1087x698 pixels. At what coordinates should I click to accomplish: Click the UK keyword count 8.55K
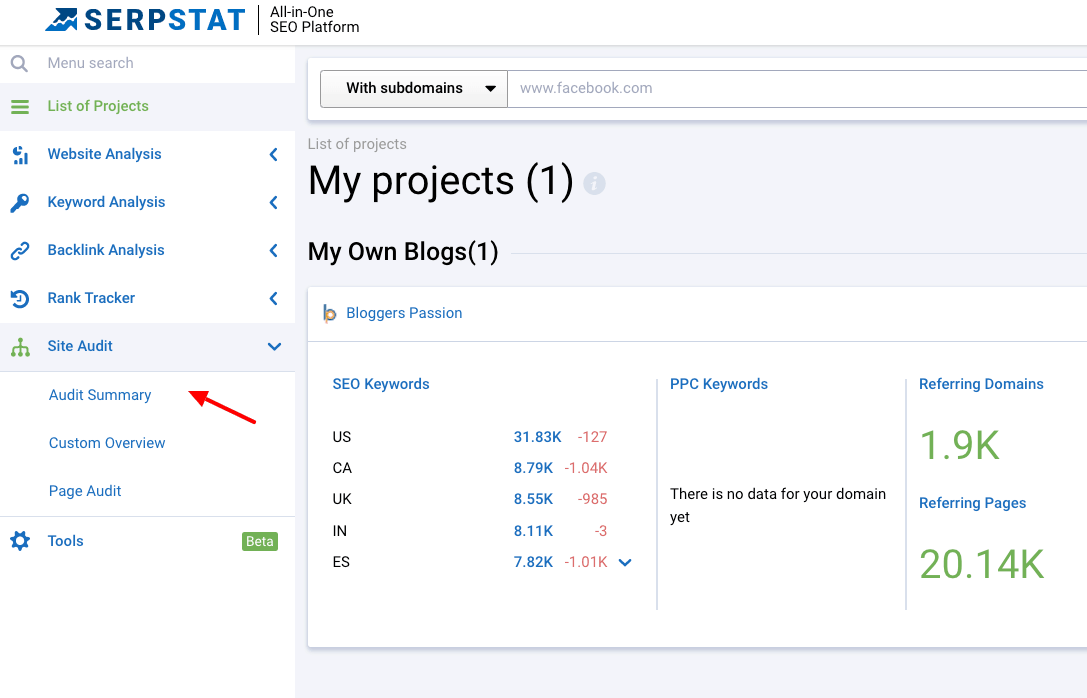(x=533, y=499)
